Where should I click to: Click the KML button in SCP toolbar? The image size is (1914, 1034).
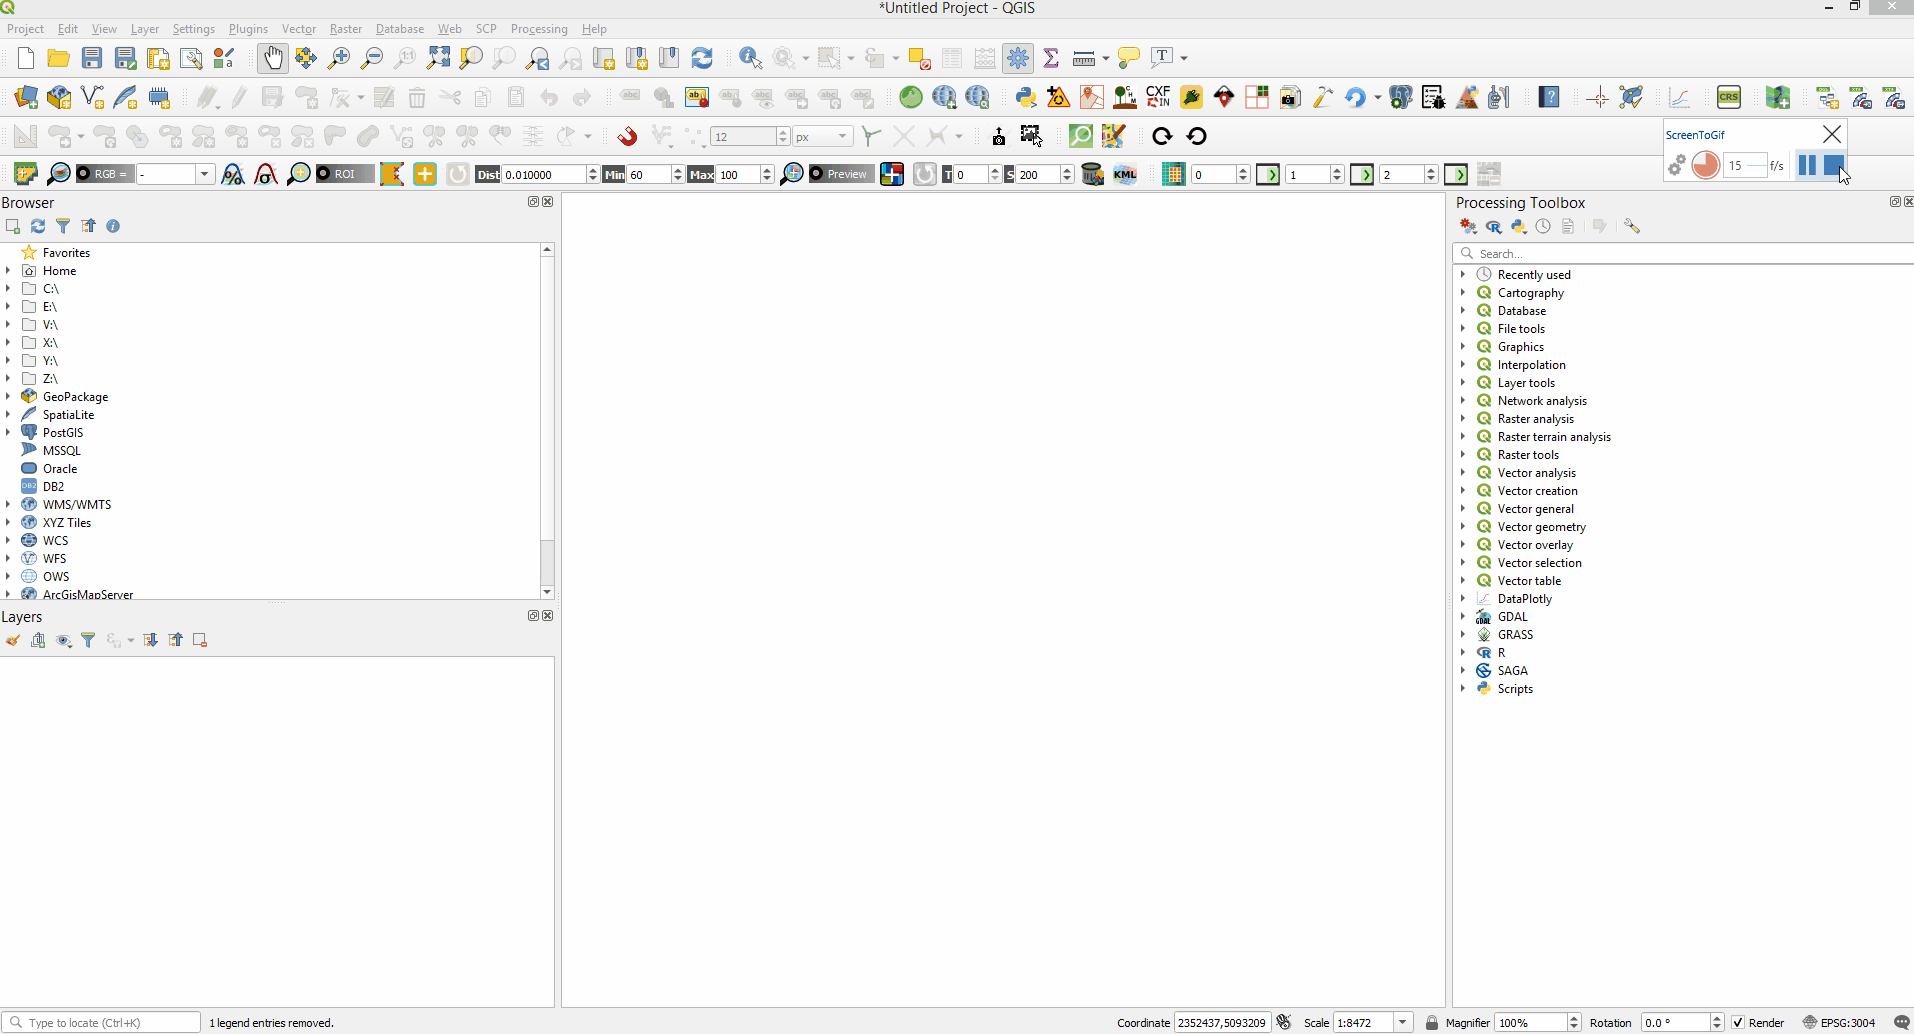pos(1125,174)
